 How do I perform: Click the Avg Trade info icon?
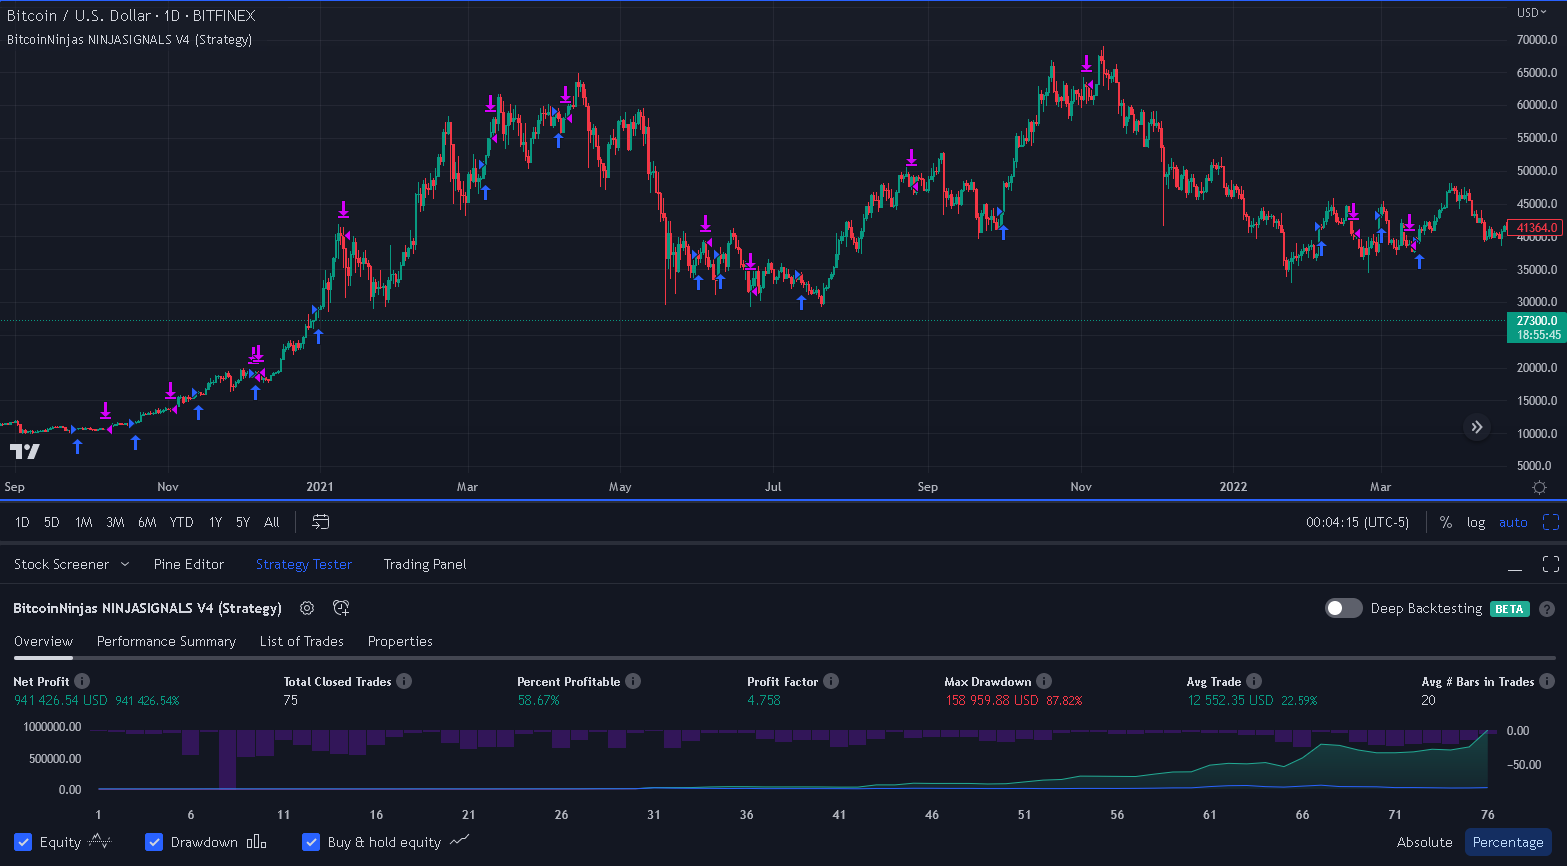click(x=1254, y=681)
